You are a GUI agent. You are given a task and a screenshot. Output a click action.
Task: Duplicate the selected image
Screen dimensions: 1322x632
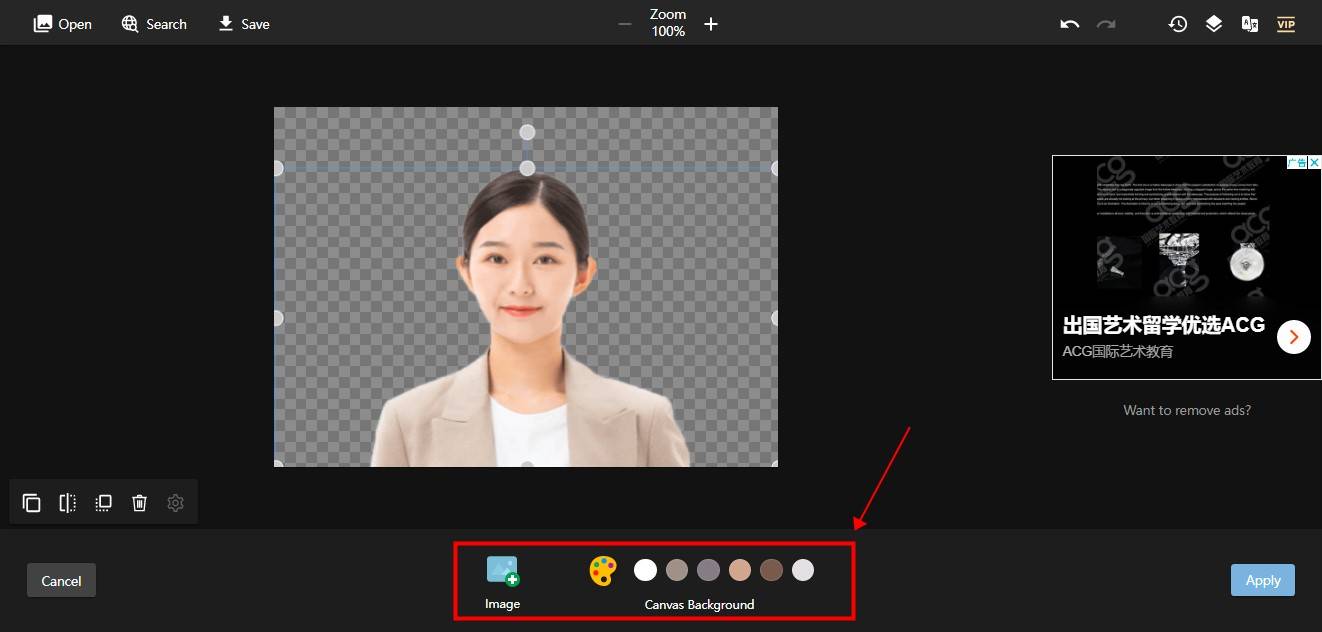[x=31, y=502]
